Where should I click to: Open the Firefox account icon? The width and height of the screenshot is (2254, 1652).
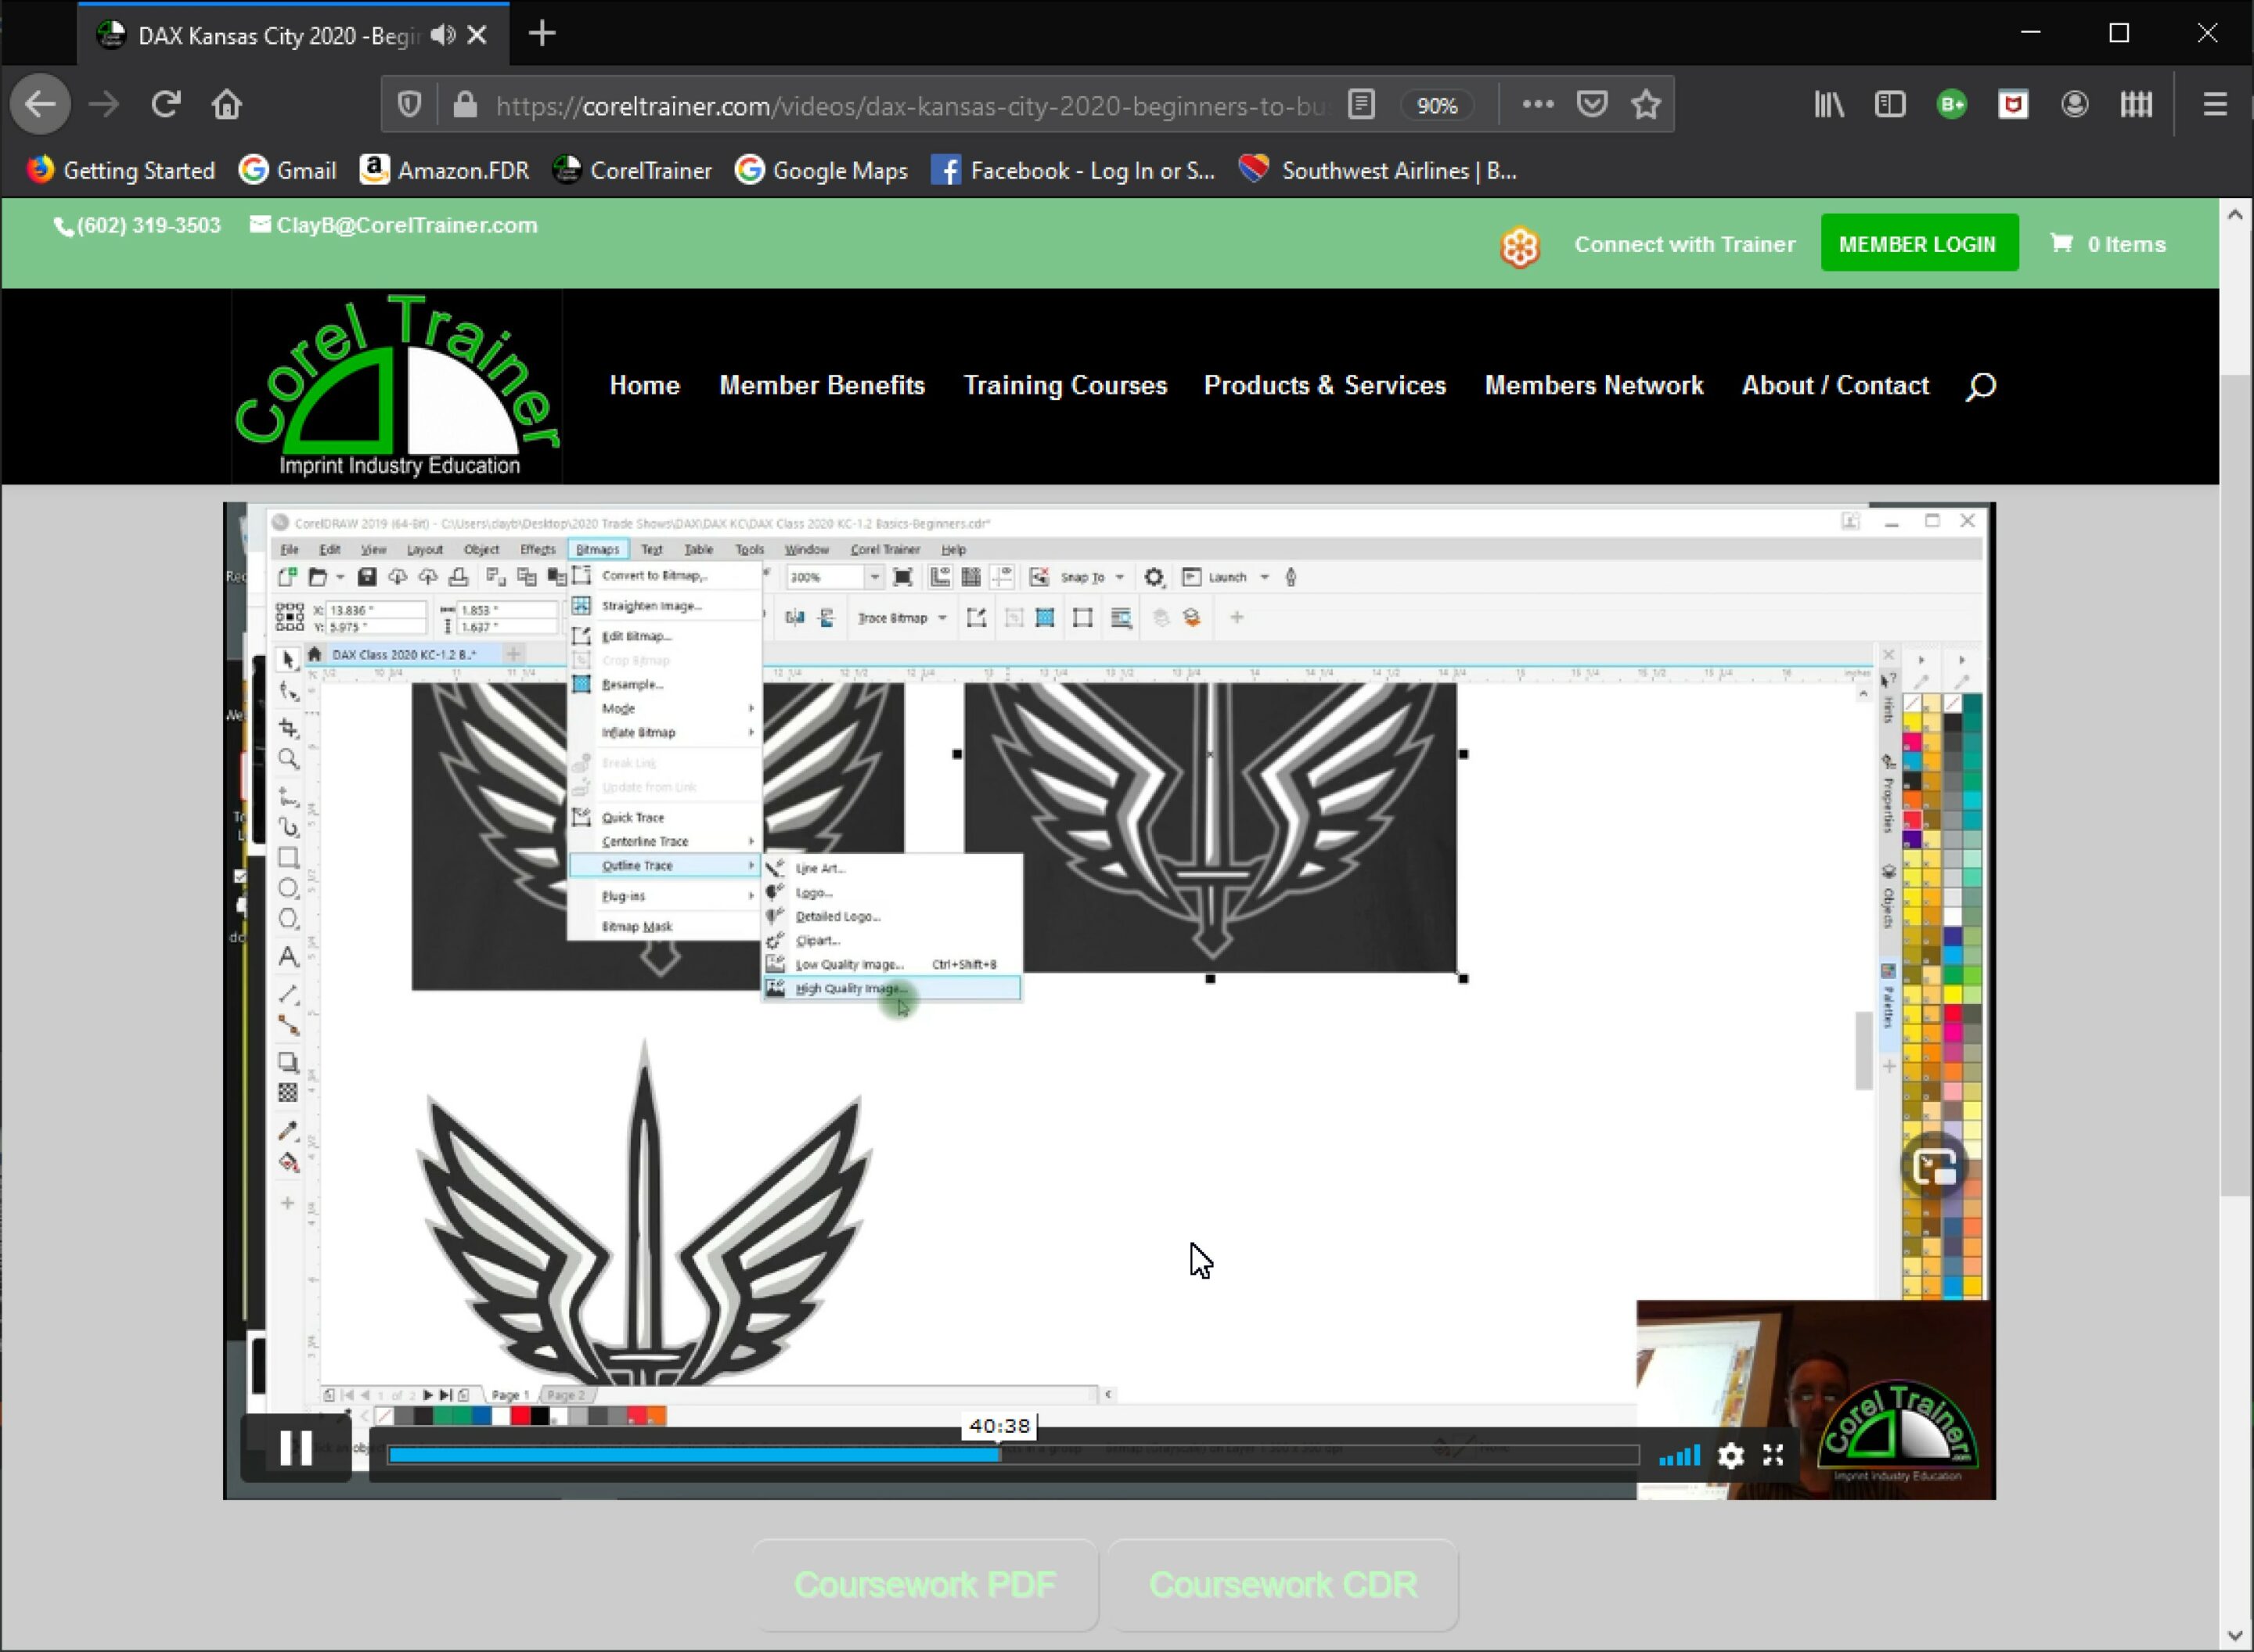click(2075, 104)
